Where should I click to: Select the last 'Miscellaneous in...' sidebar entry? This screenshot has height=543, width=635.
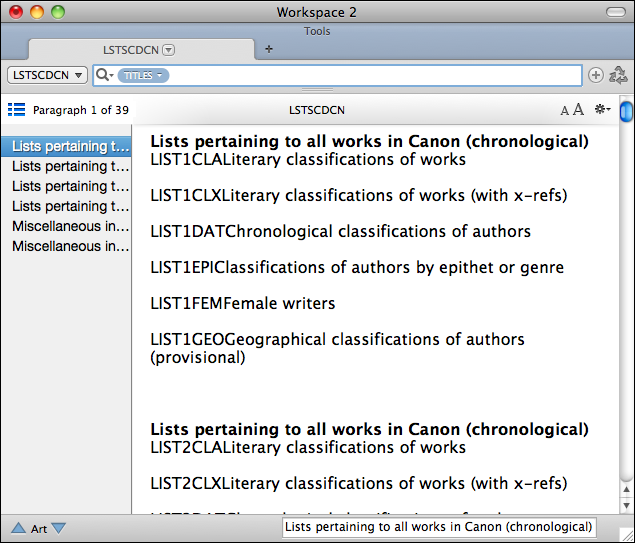point(70,246)
